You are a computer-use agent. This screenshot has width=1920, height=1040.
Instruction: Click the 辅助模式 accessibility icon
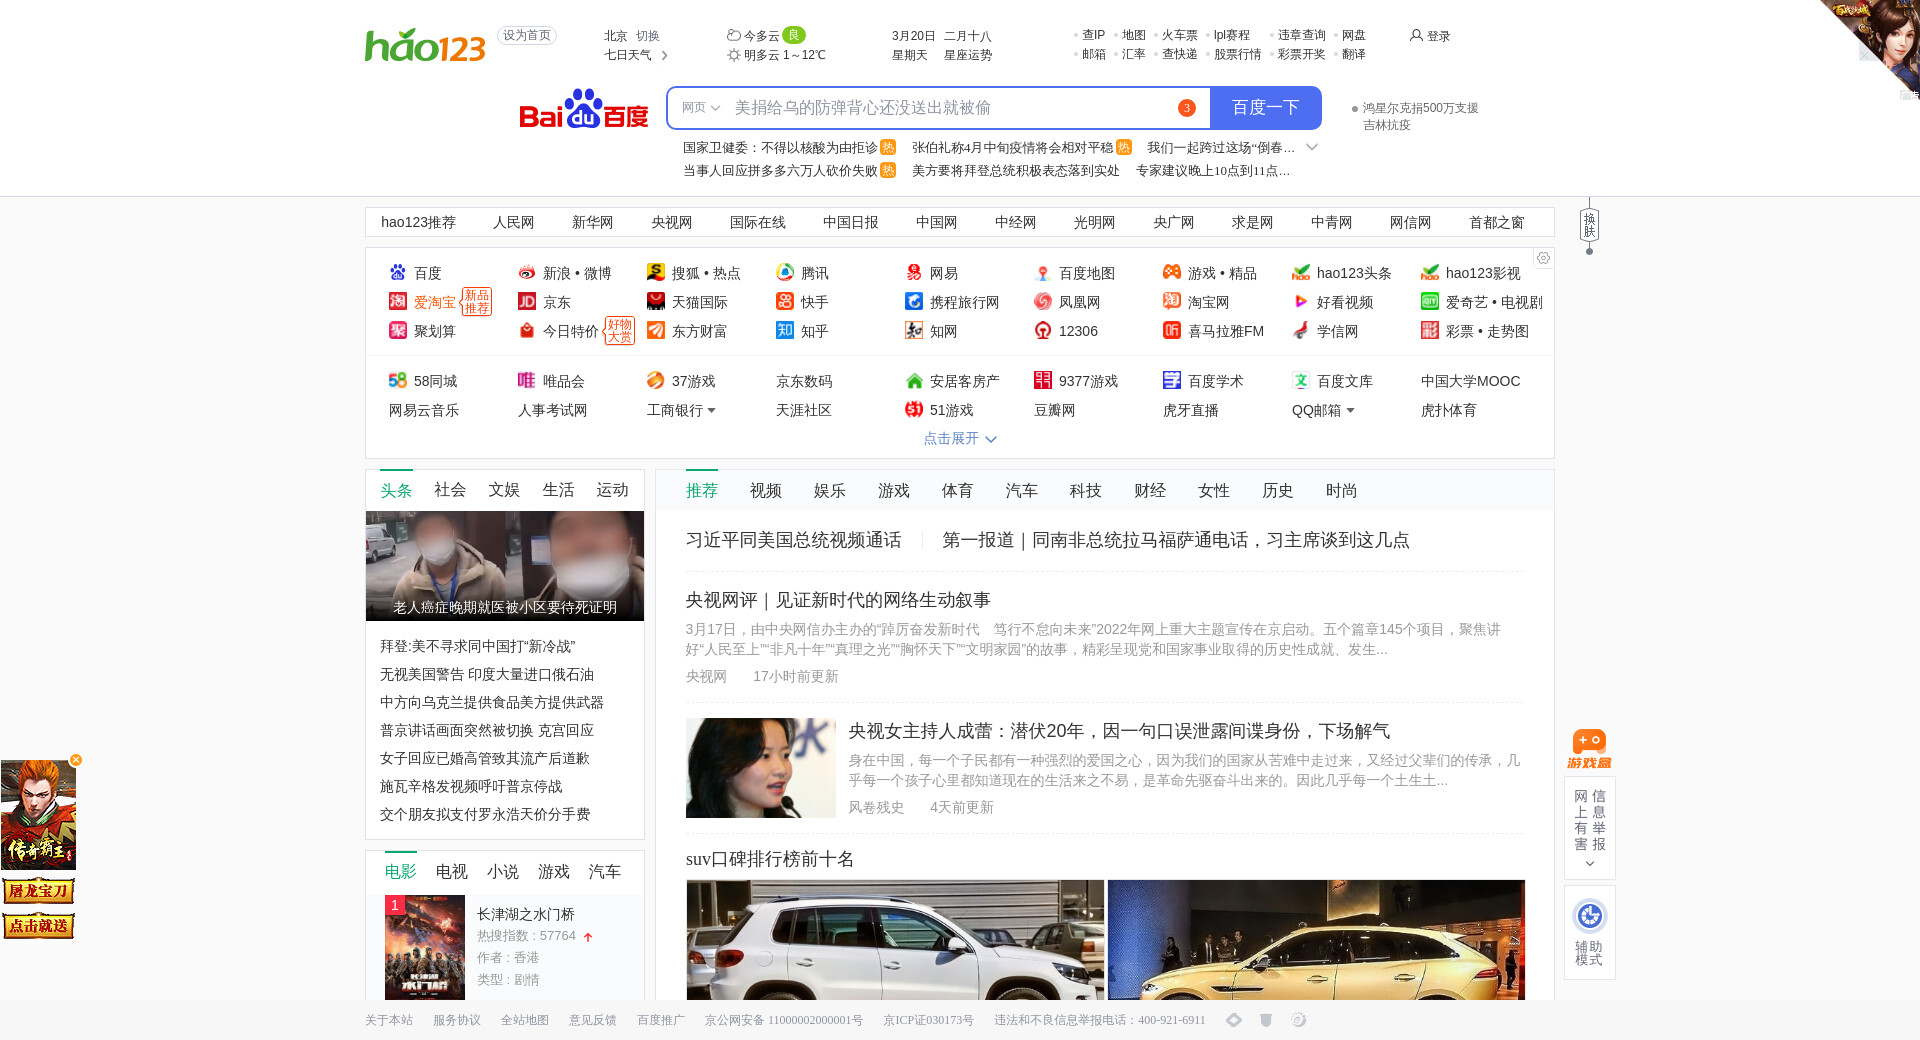1589,916
